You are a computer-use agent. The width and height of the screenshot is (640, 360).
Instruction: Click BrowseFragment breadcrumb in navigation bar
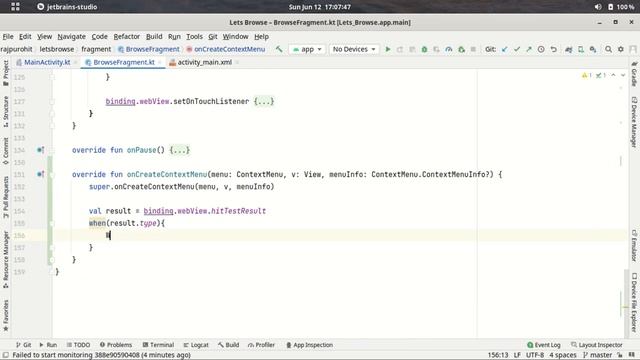pos(149,49)
